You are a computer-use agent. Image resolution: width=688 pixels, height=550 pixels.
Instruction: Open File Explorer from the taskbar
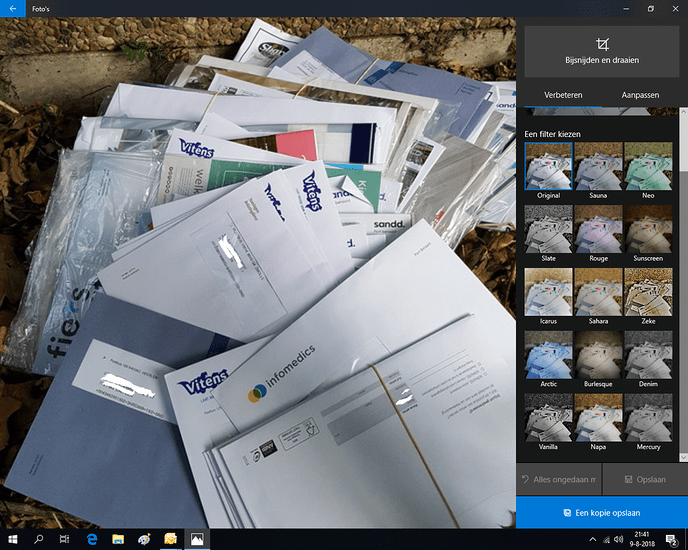pyautogui.click(x=118, y=539)
